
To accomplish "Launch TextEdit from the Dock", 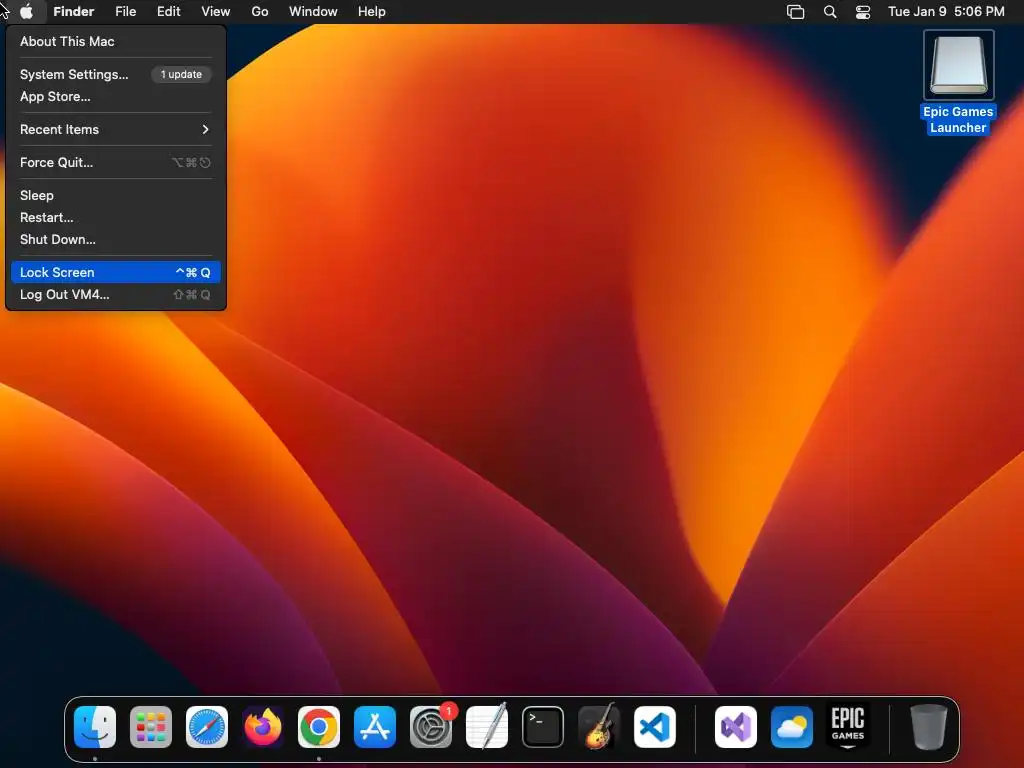I will tap(487, 727).
